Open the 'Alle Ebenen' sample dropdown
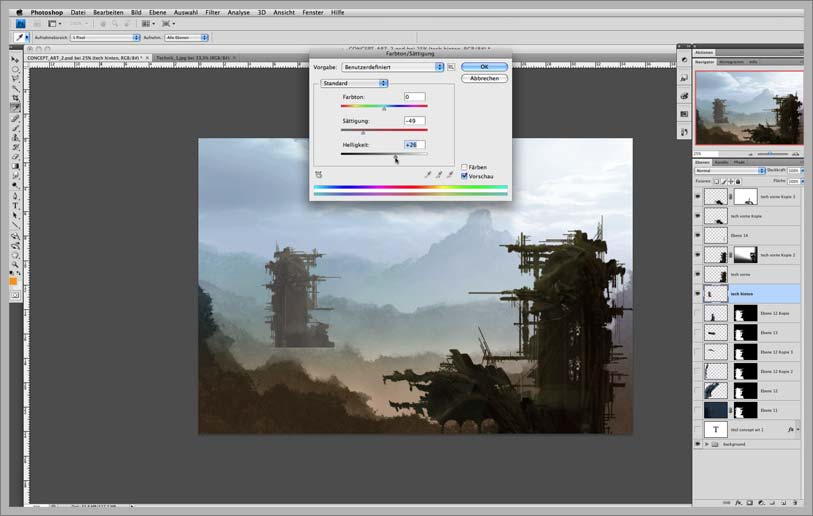This screenshot has width=813, height=516. pyautogui.click(x=187, y=37)
